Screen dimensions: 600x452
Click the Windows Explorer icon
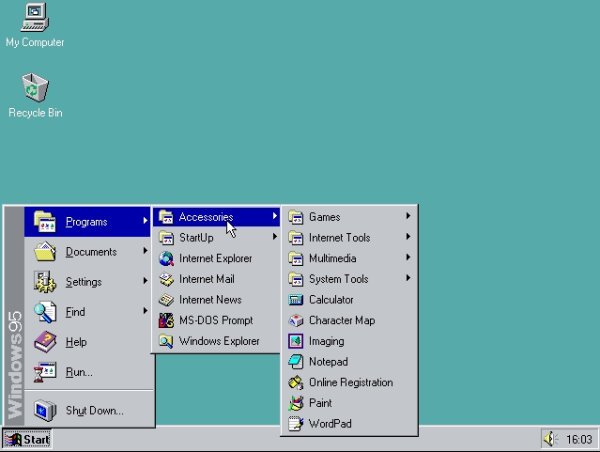click(166, 341)
